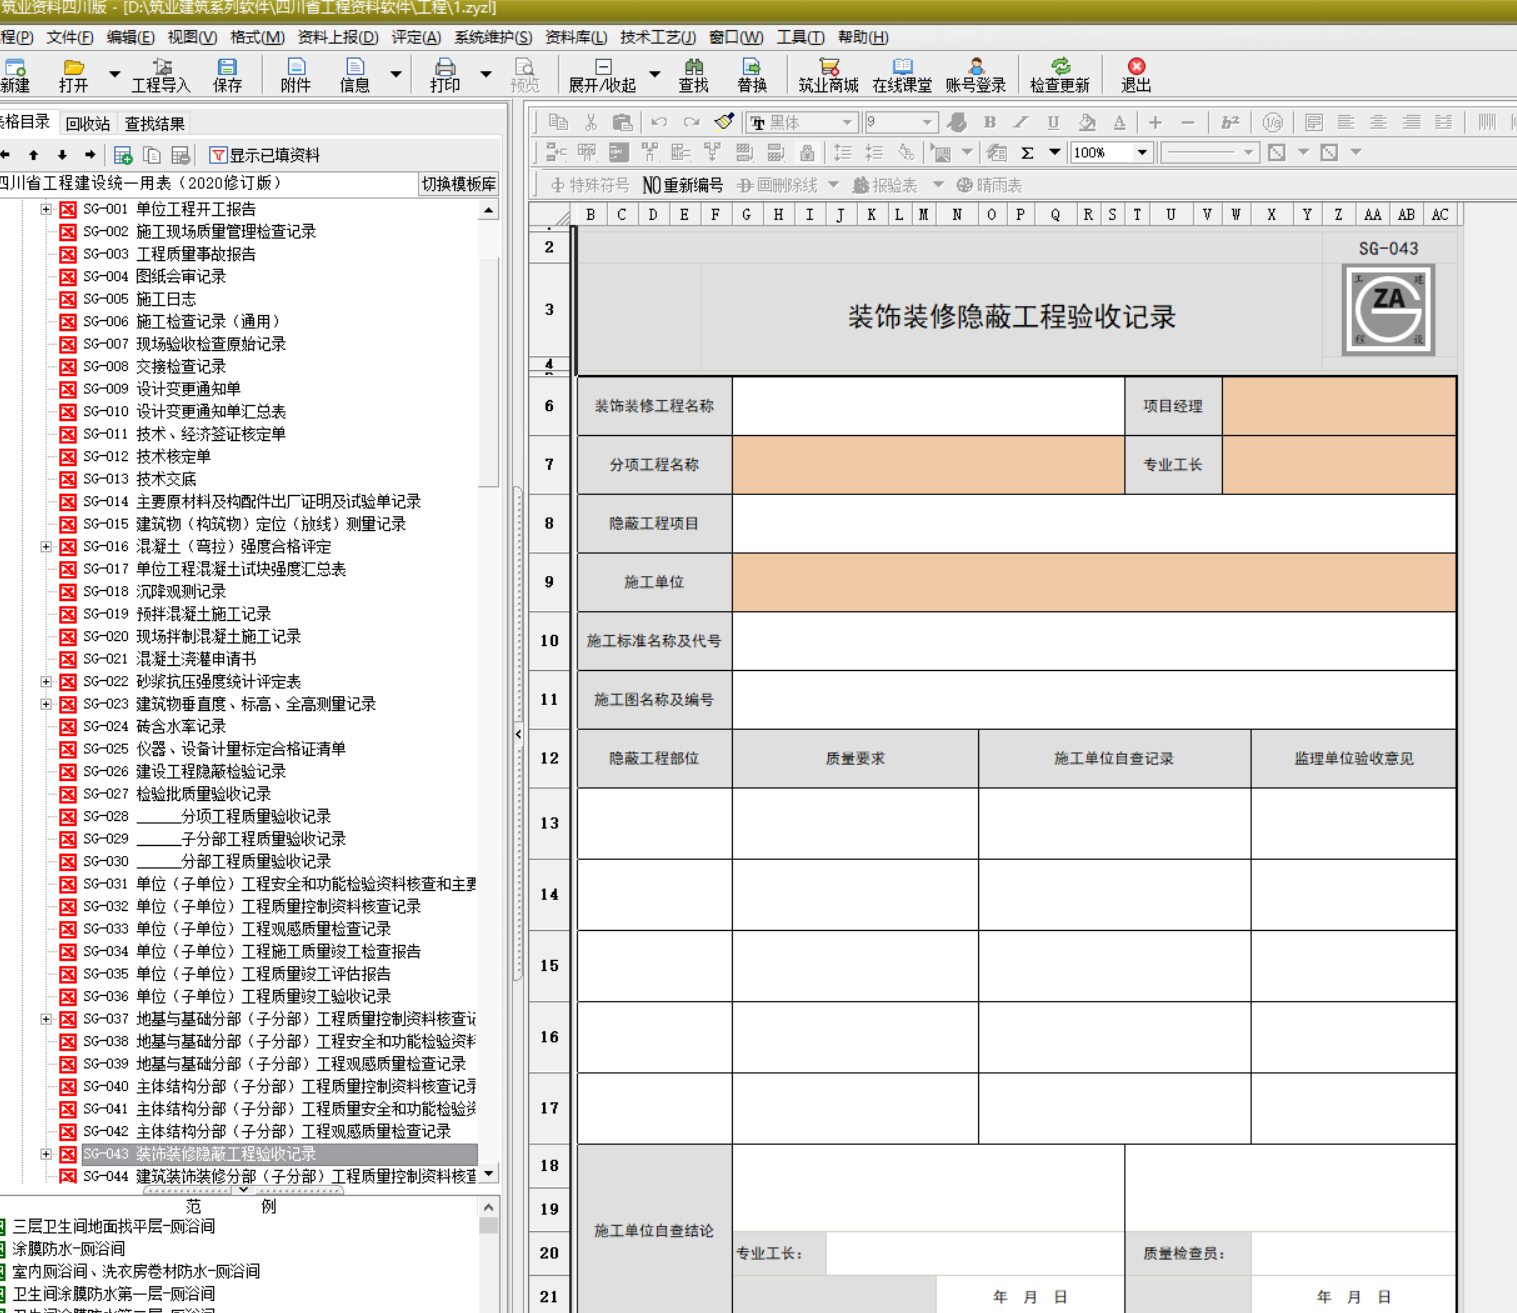1517x1313 pixels.
Task: Open the 资料上报(D) menu
Action: coord(338,37)
